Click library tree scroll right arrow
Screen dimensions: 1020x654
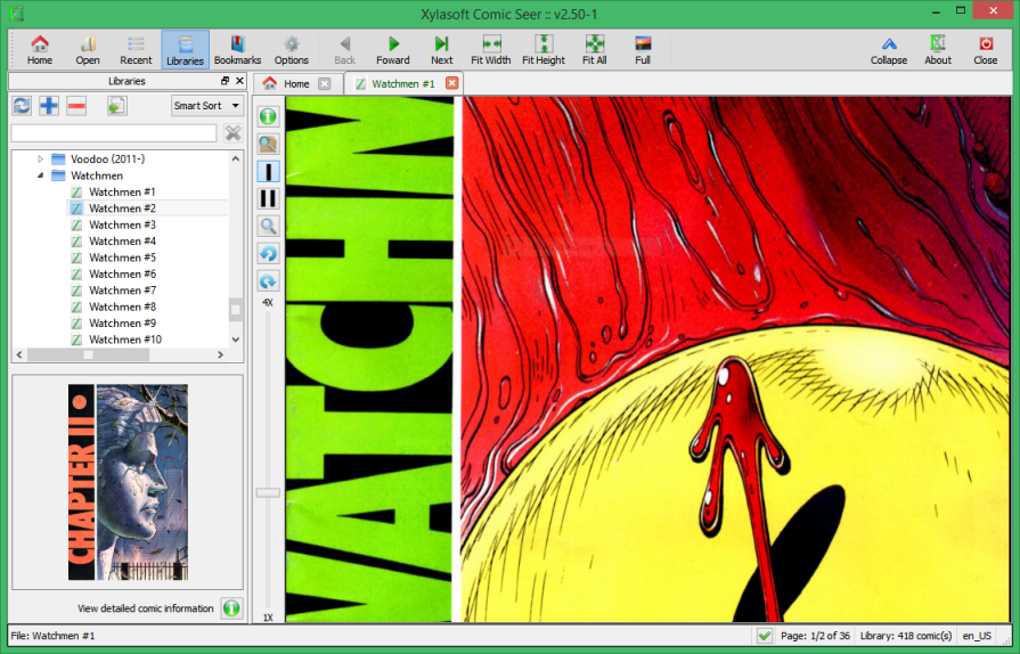click(x=221, y=355)
